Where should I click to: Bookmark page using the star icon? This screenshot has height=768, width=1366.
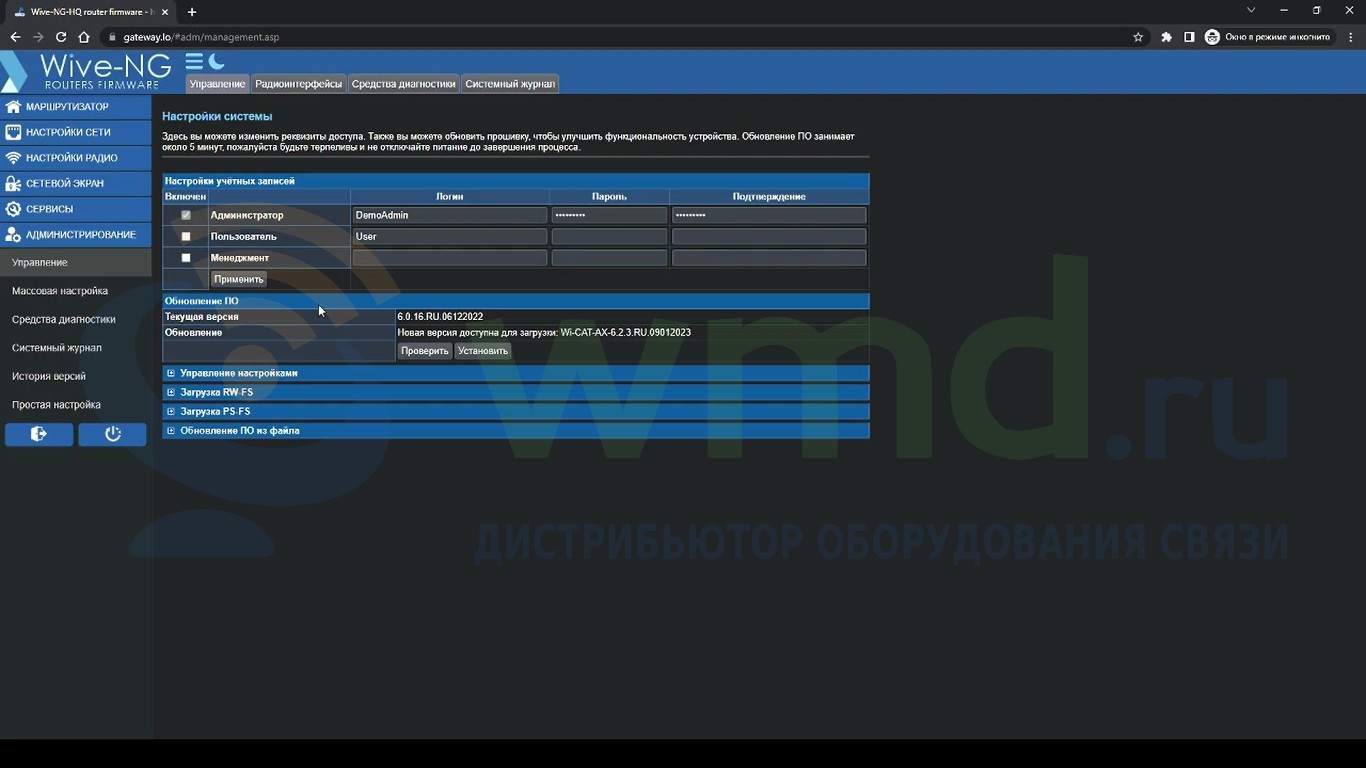pos(1138,37)
